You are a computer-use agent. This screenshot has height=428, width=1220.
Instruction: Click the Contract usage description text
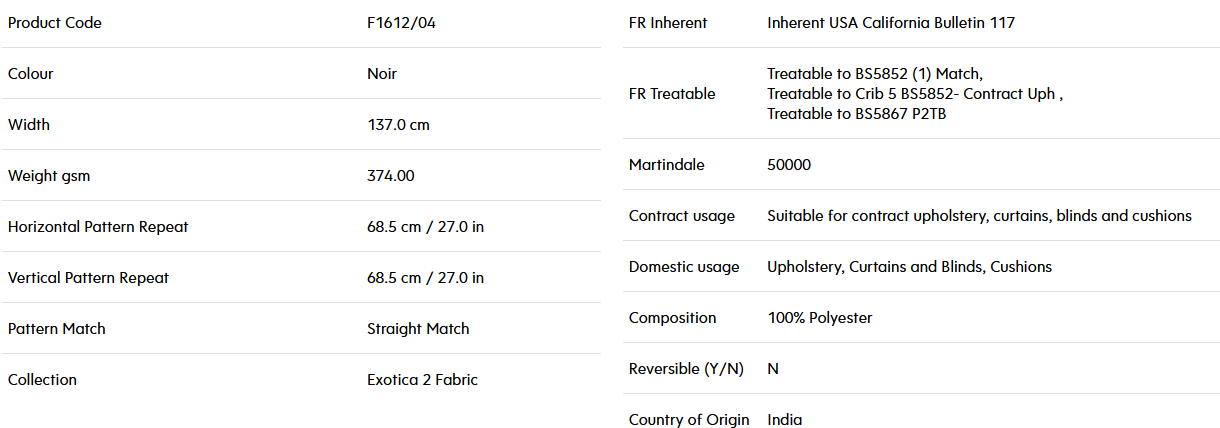979,216
